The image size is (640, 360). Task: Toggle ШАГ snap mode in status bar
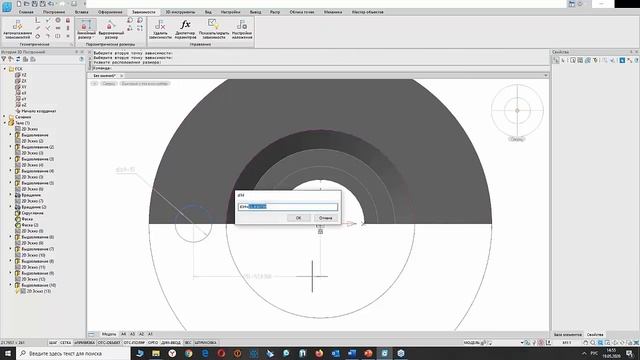53,343
